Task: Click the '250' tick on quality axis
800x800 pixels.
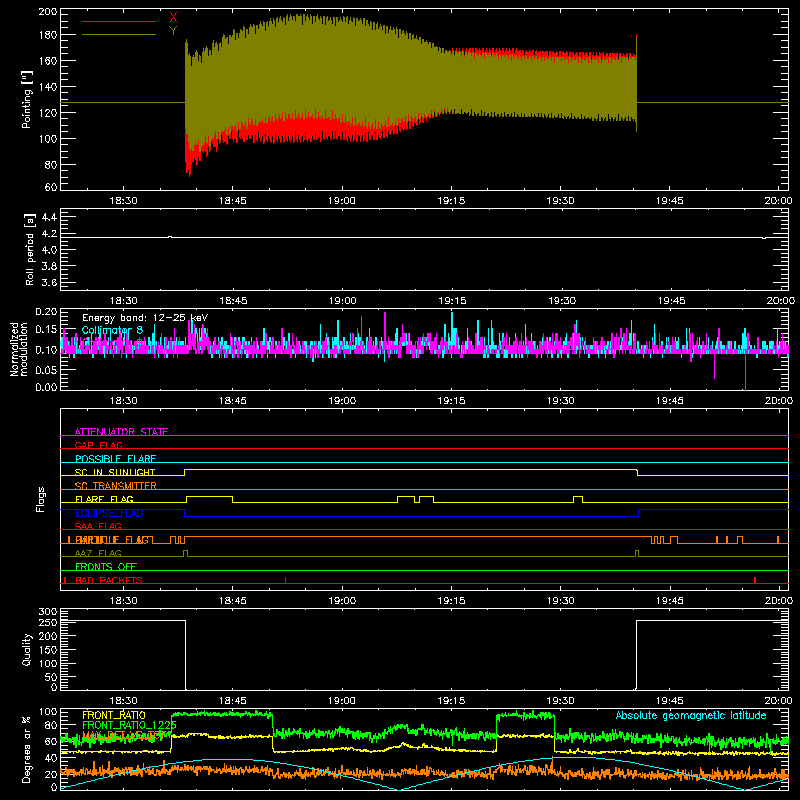Action: pos(47,623)
